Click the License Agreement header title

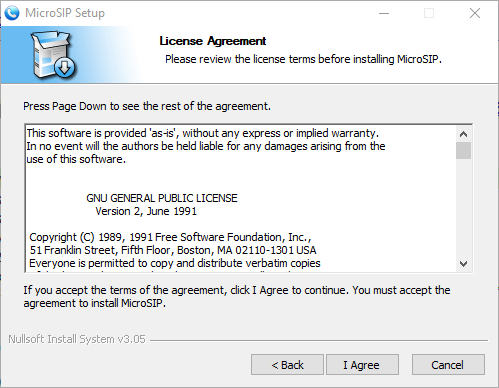point(213,41)
